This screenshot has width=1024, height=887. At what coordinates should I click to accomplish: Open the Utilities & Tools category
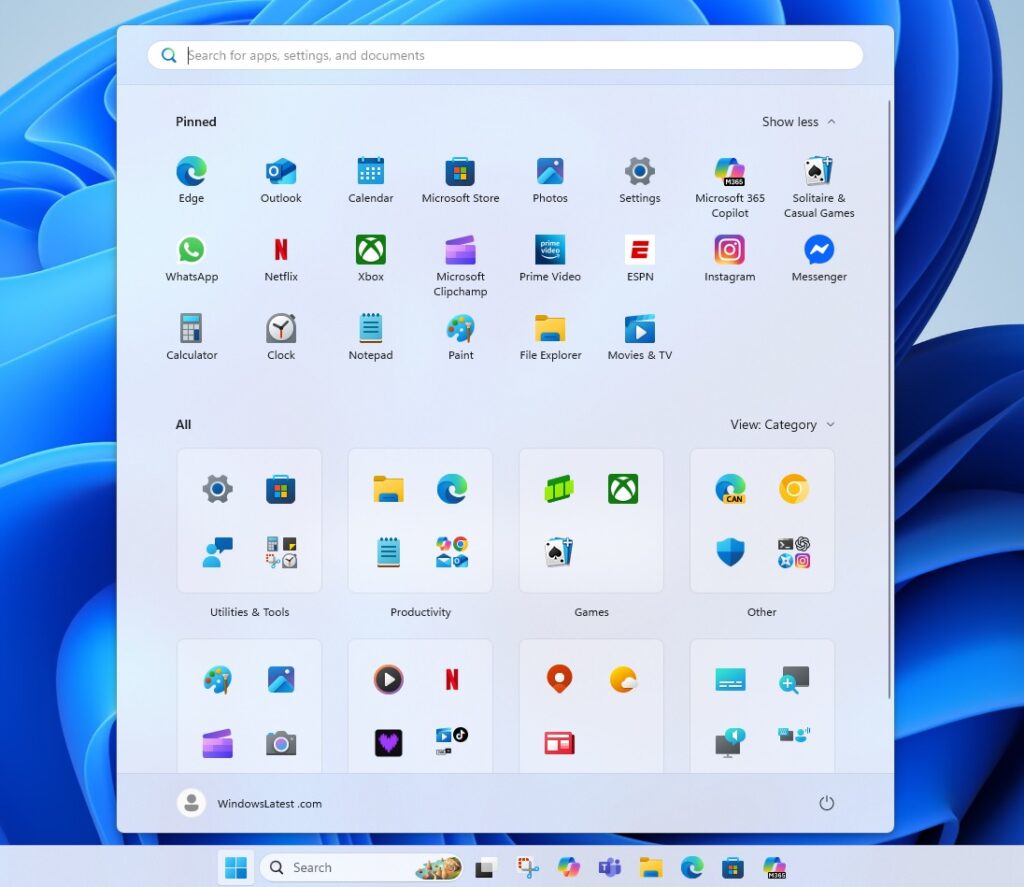point(249,520)
